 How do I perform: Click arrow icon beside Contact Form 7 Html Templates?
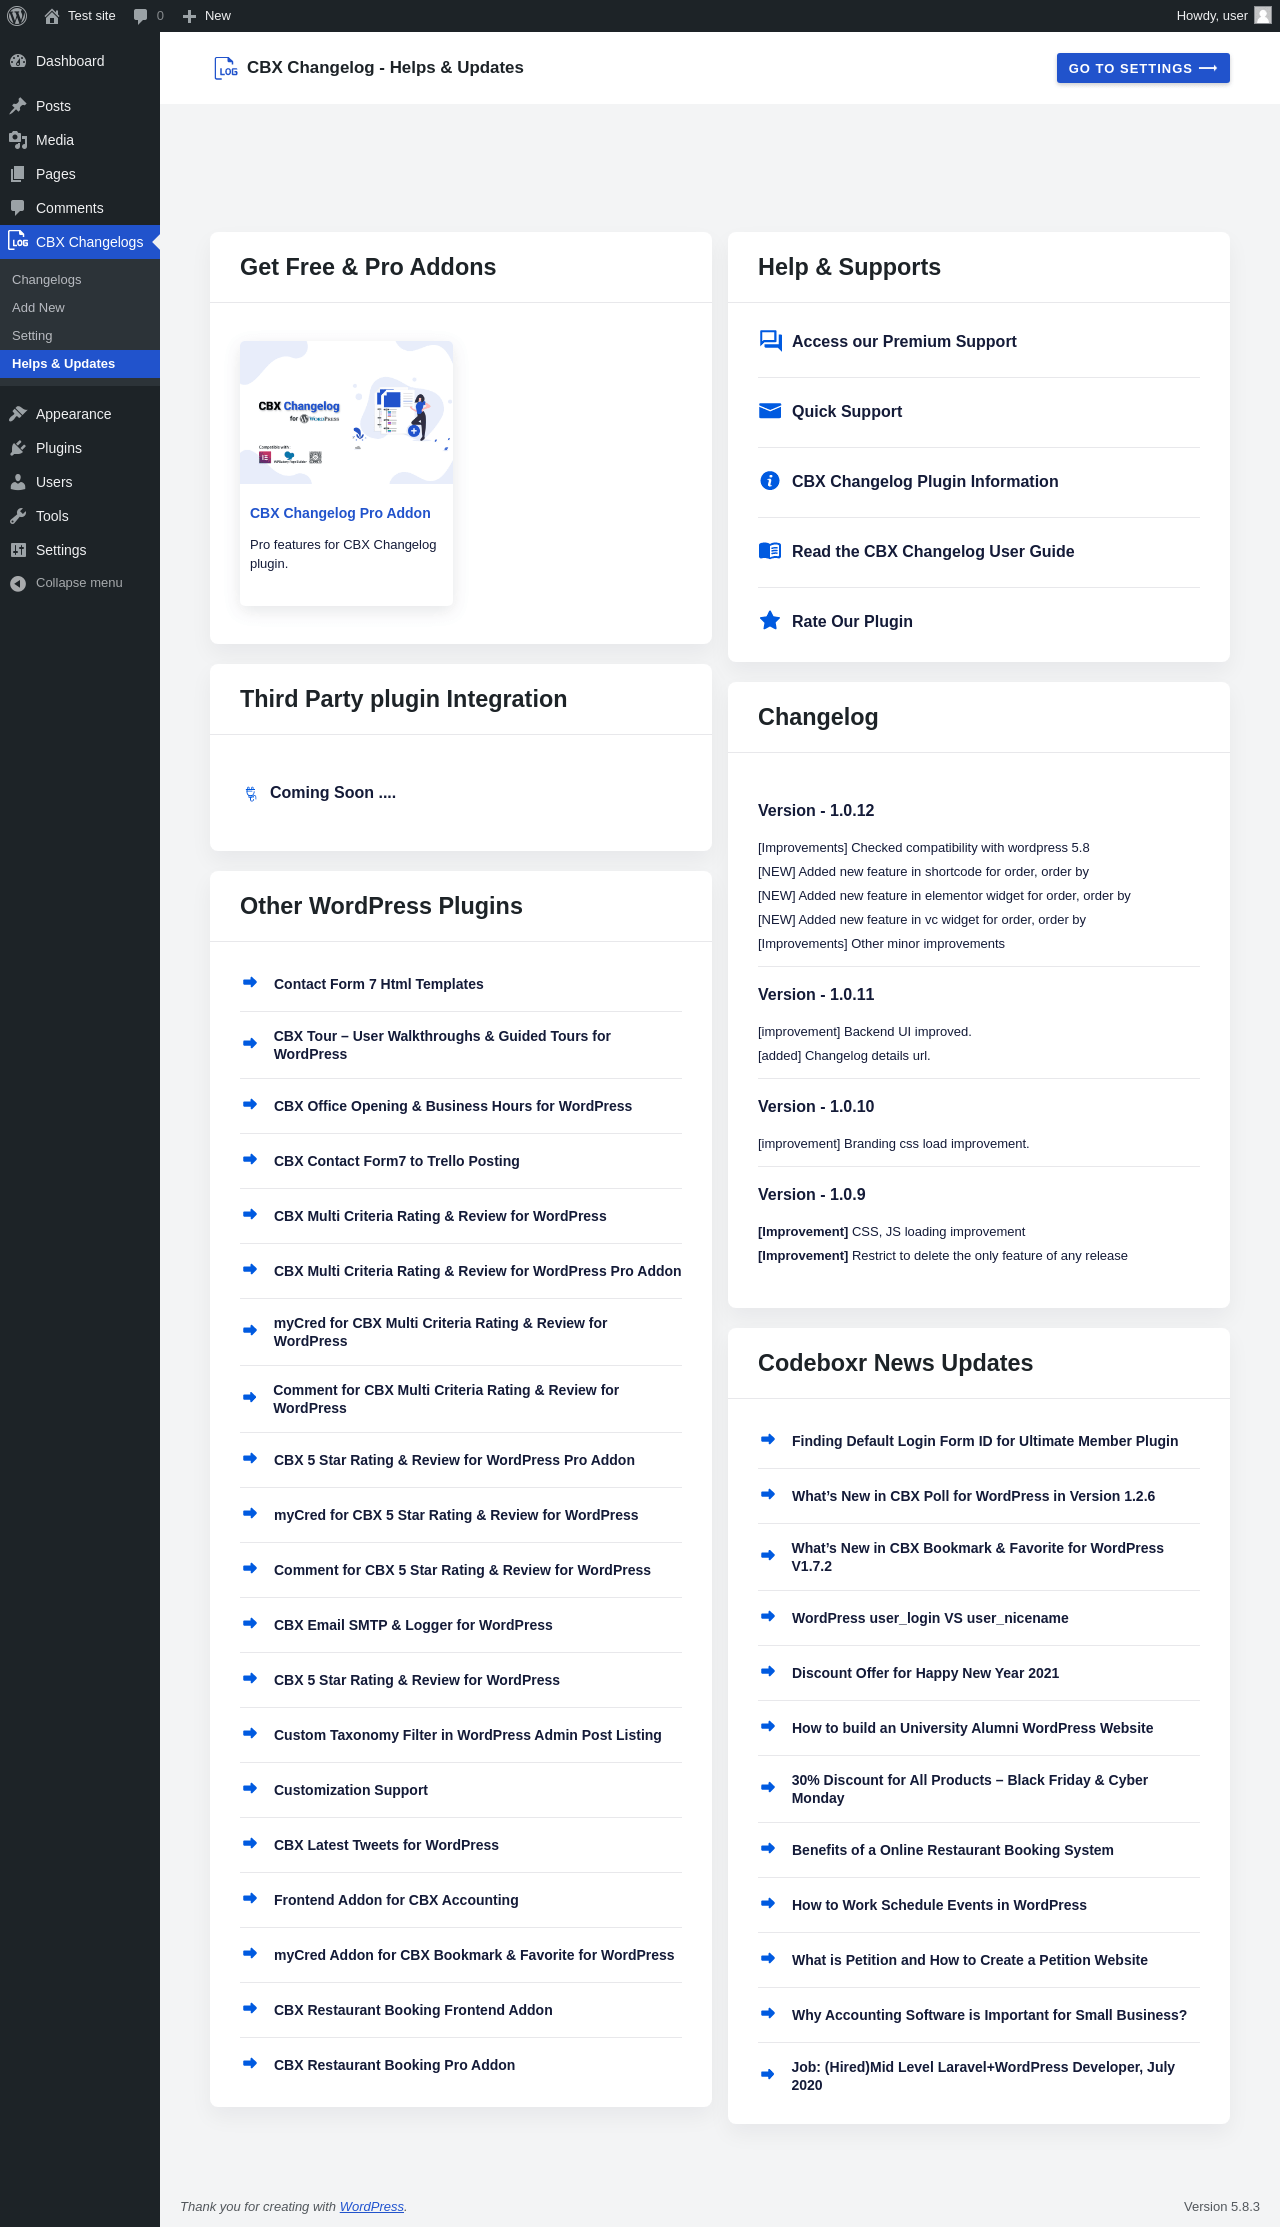tap(250, 982)
